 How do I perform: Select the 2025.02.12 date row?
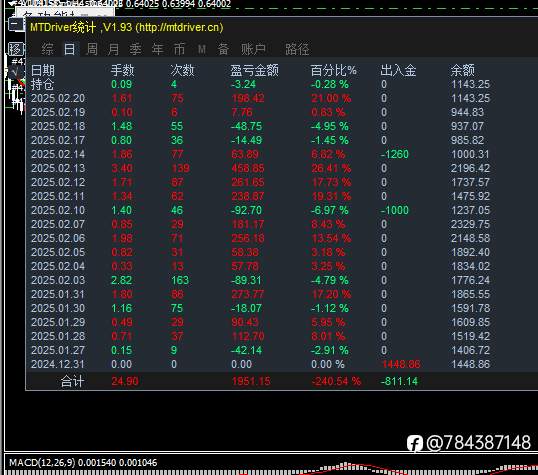click(x=58, y=182)
